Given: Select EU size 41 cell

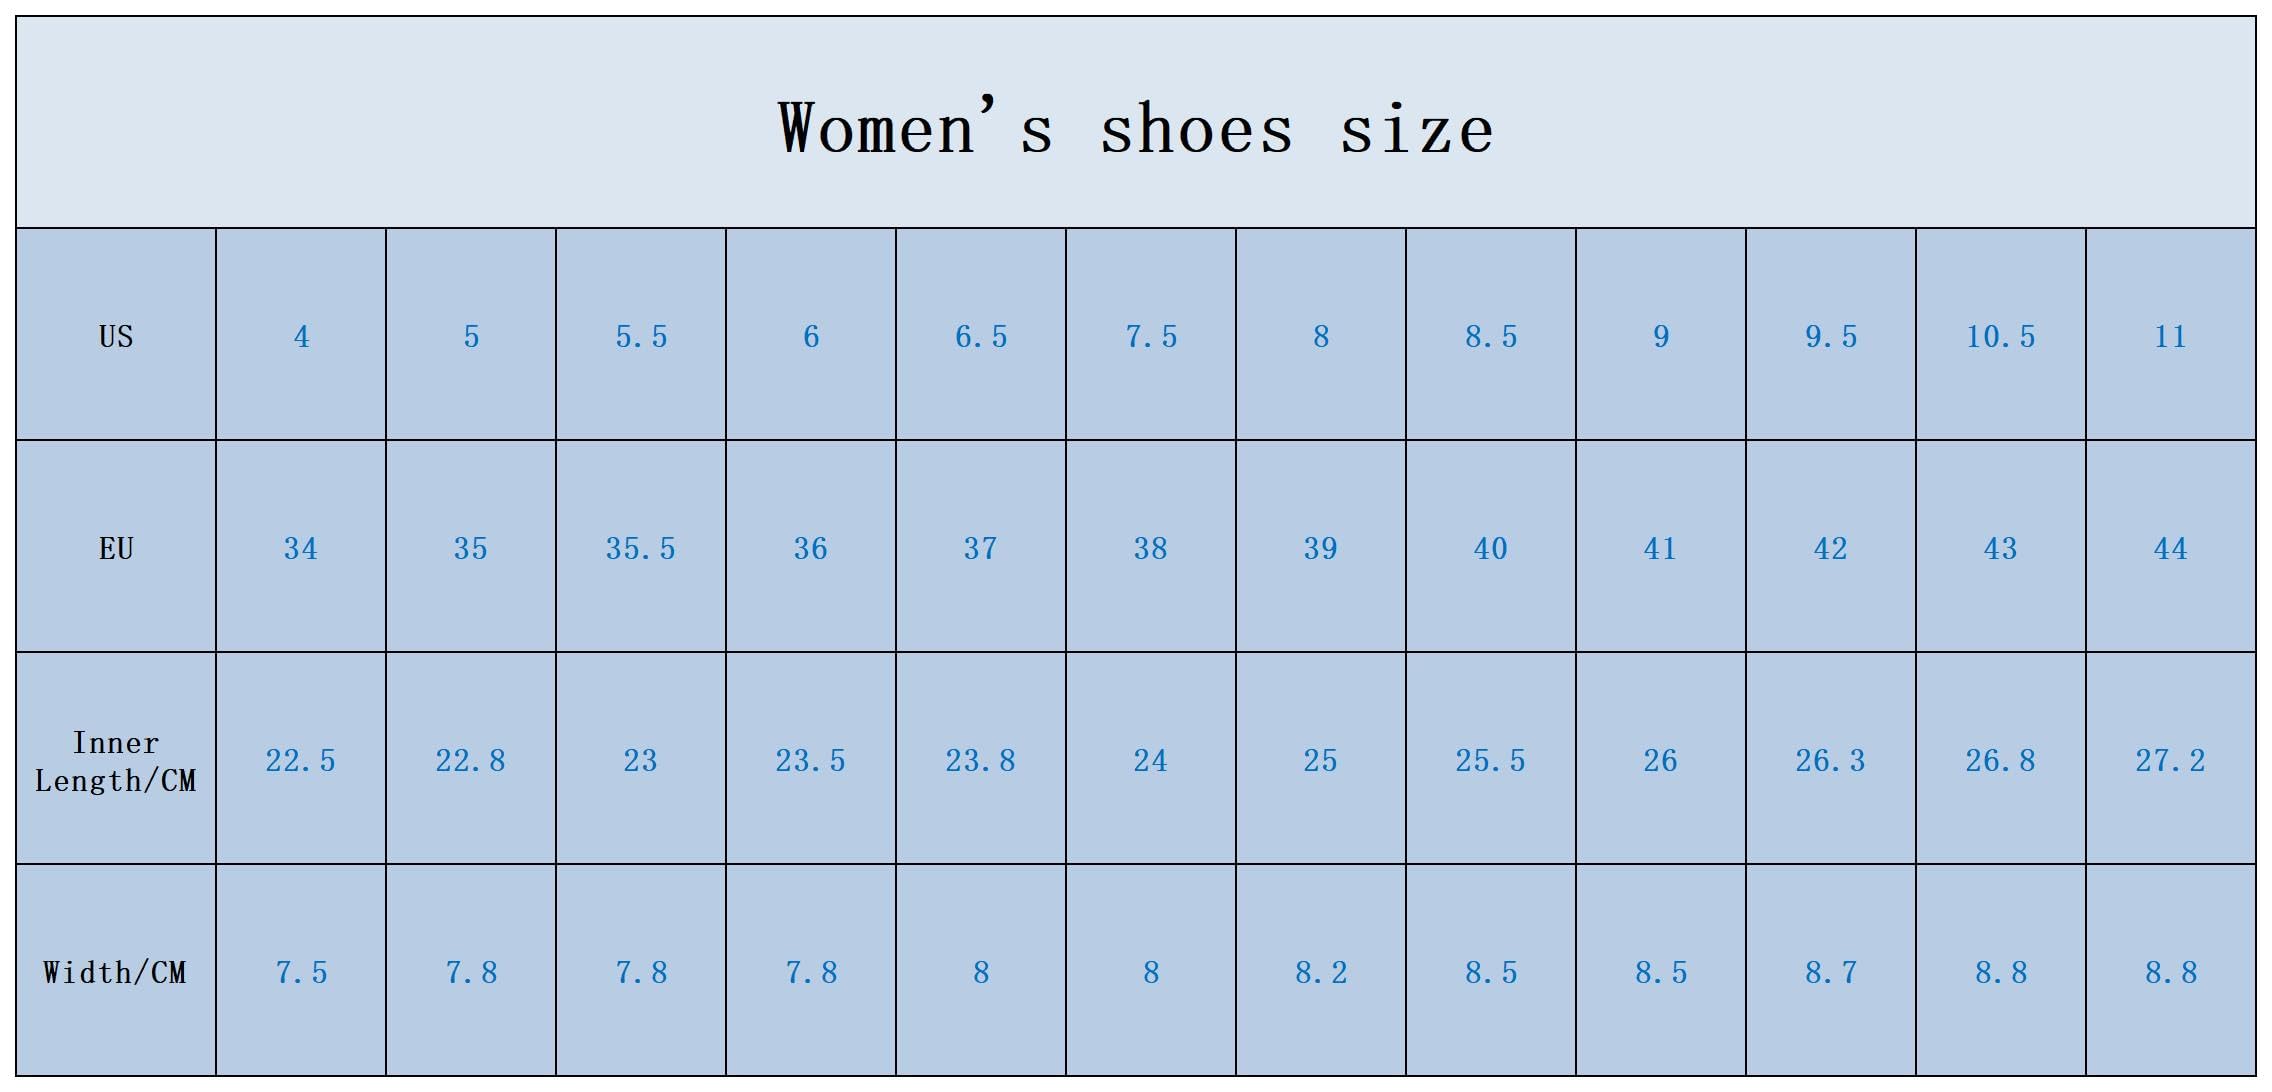Looking at the screenshot, I should (x=1660, y=548).
